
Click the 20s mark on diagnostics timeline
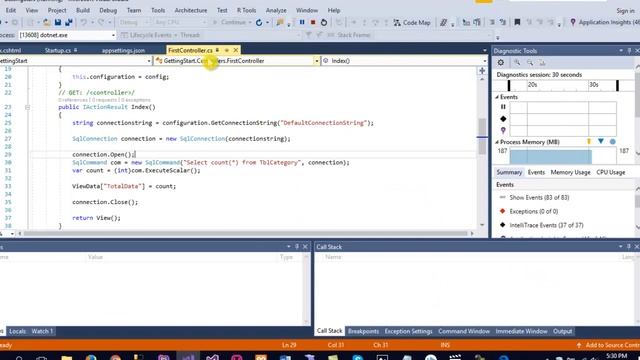pyautogui.click(x=533, y=84)
